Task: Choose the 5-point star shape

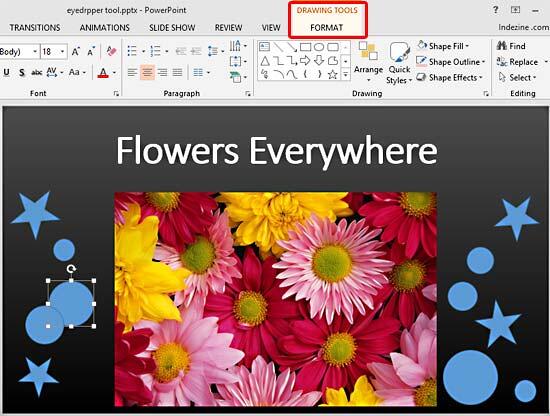Action: (333, 74)
